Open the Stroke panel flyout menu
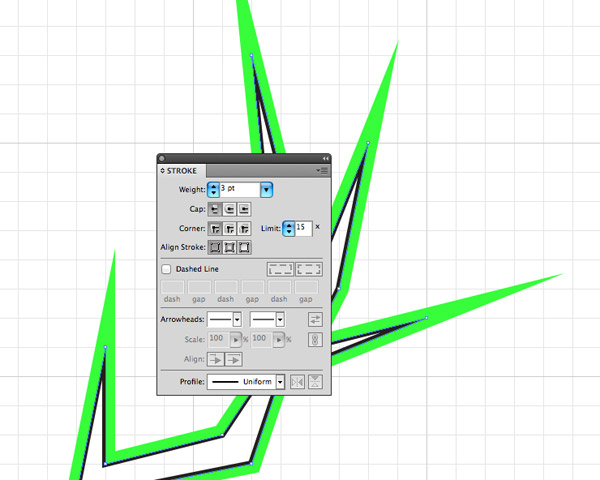The image size is (600, 480). pyautogui.click(x=323, y=171)
